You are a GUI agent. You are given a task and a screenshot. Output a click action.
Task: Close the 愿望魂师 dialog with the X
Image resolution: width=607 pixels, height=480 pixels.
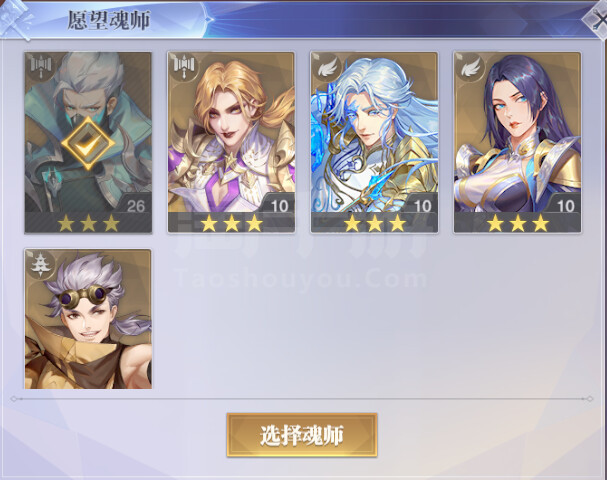pyautogui.click(x=598, y=19)
